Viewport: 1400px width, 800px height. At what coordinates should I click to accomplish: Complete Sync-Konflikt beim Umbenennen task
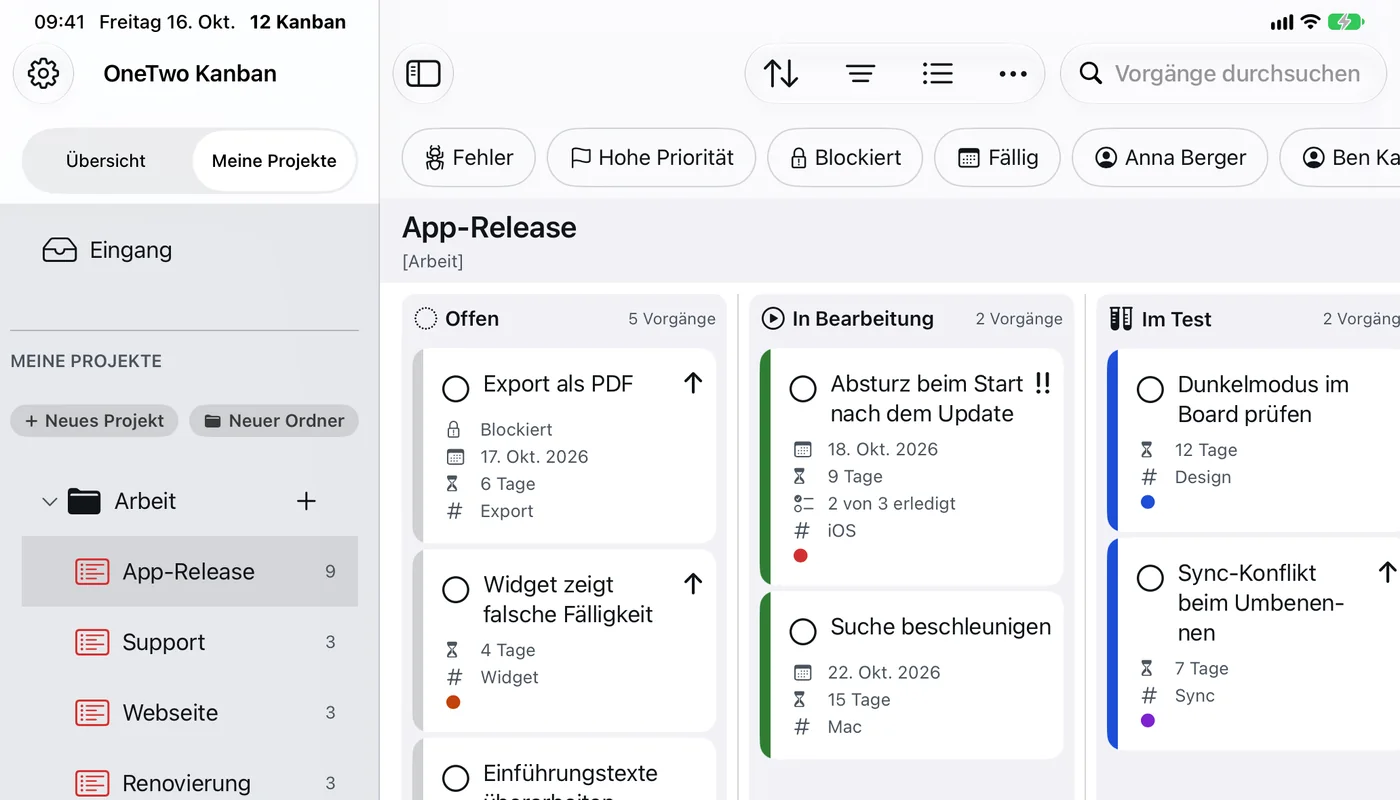pos(1150,577)
